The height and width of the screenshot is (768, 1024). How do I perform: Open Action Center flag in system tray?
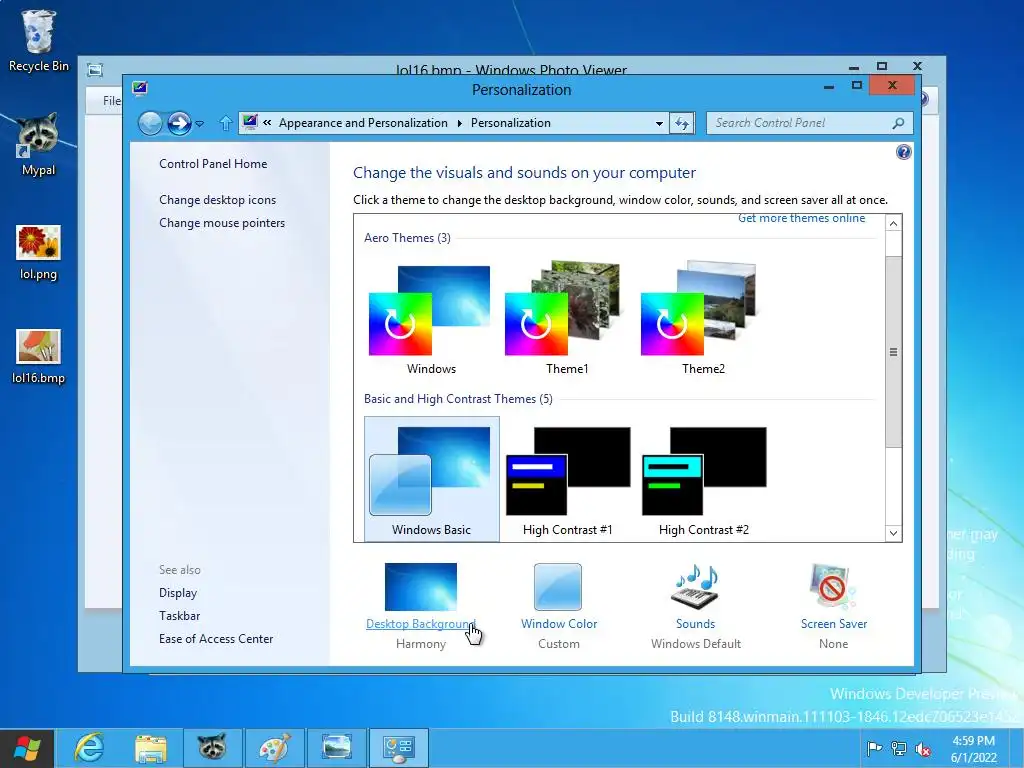tap(874, 748)
